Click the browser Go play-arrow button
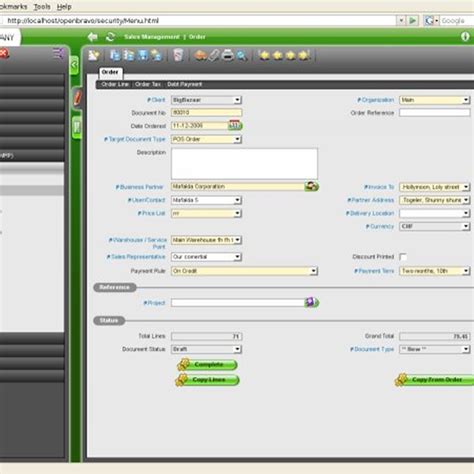The width and height of the screenshot is (474, 474). coord(412,21)
